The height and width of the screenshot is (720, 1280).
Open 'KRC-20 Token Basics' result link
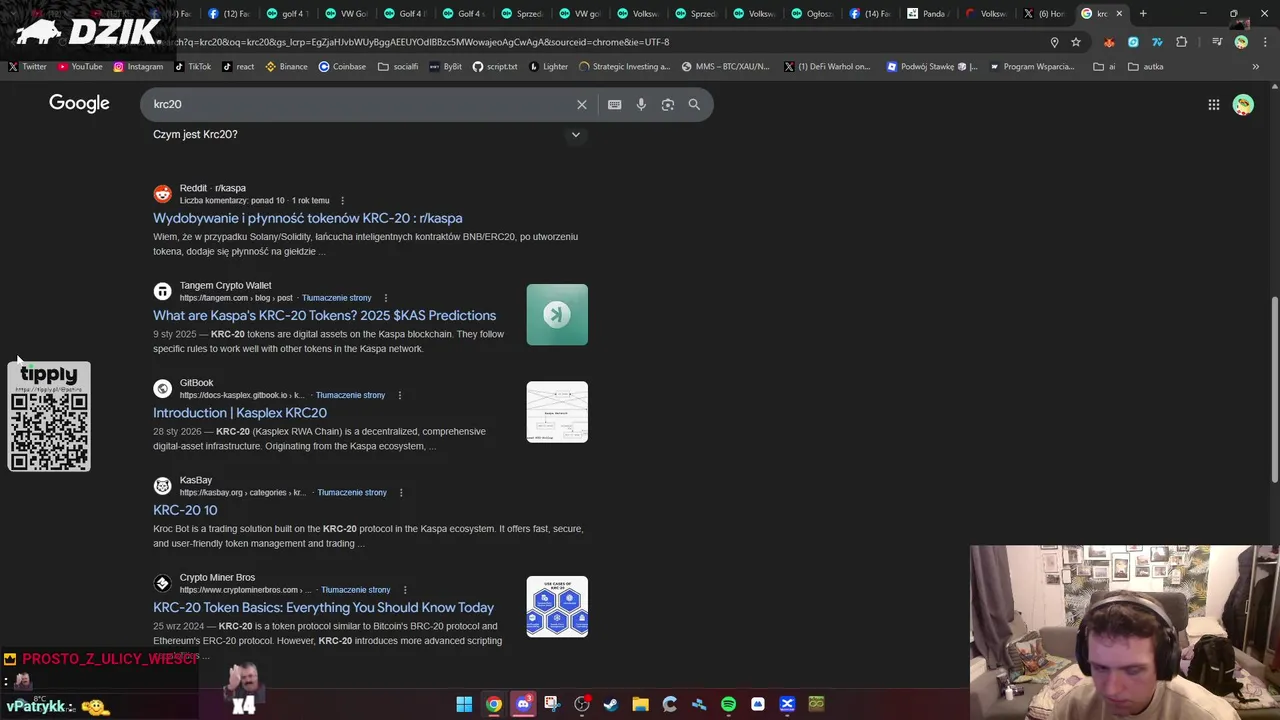pos(323,607)
